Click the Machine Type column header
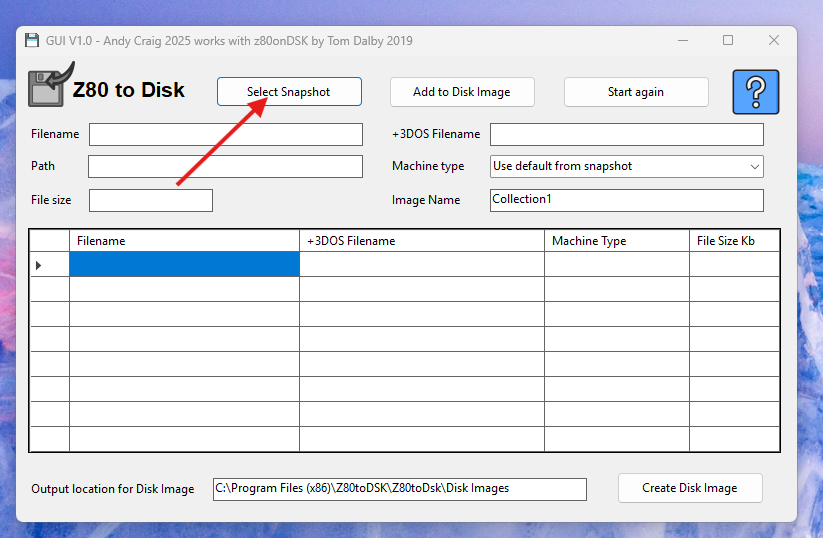Screen dimensions: 823x538 tap(616, 241)
